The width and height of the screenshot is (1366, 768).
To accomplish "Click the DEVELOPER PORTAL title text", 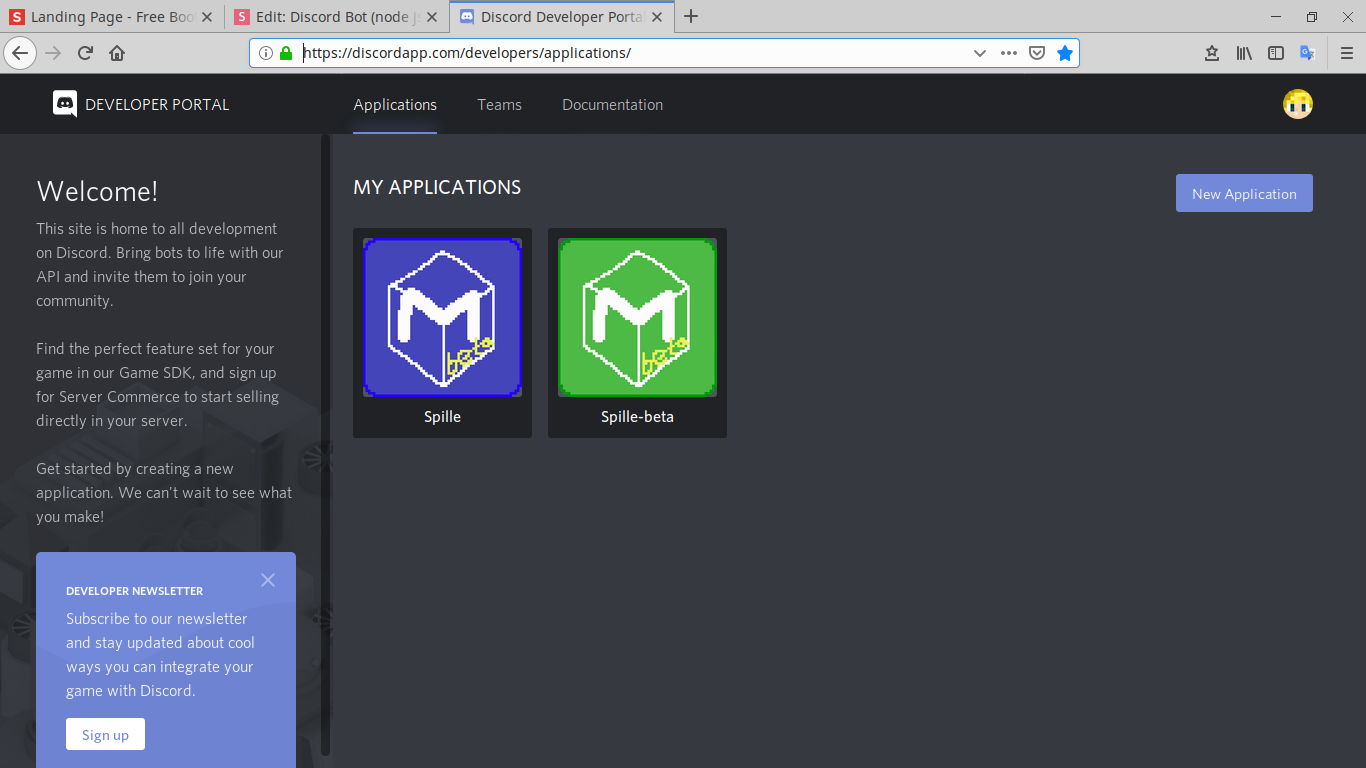I will coord(157,104).
